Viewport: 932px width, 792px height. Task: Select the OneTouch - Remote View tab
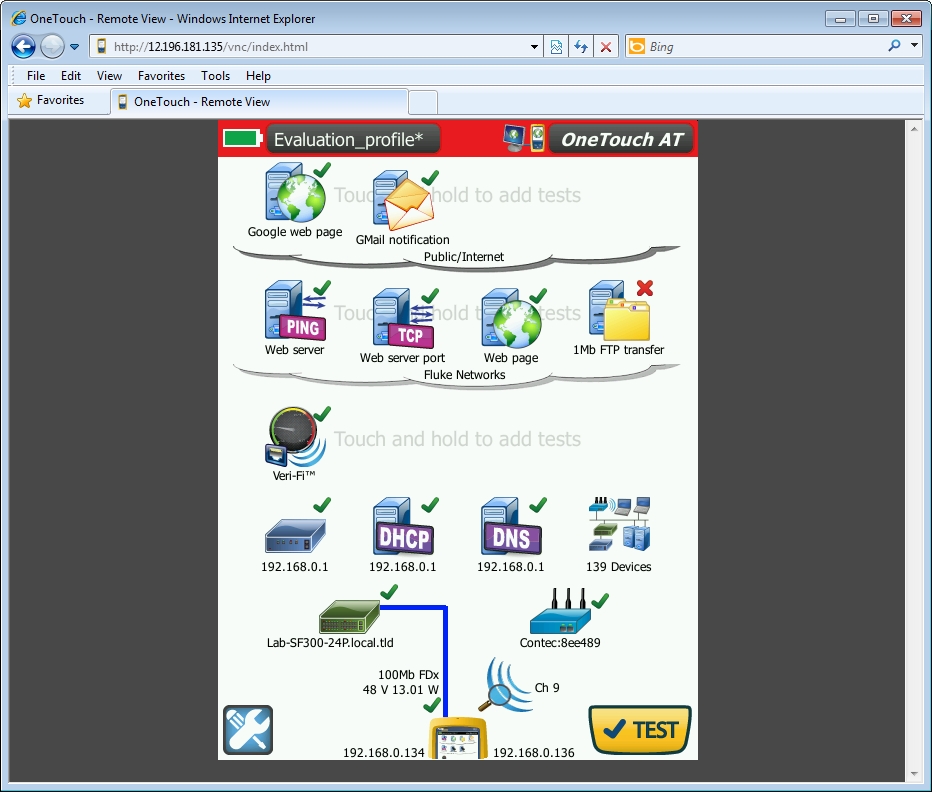tap(260, 102)
